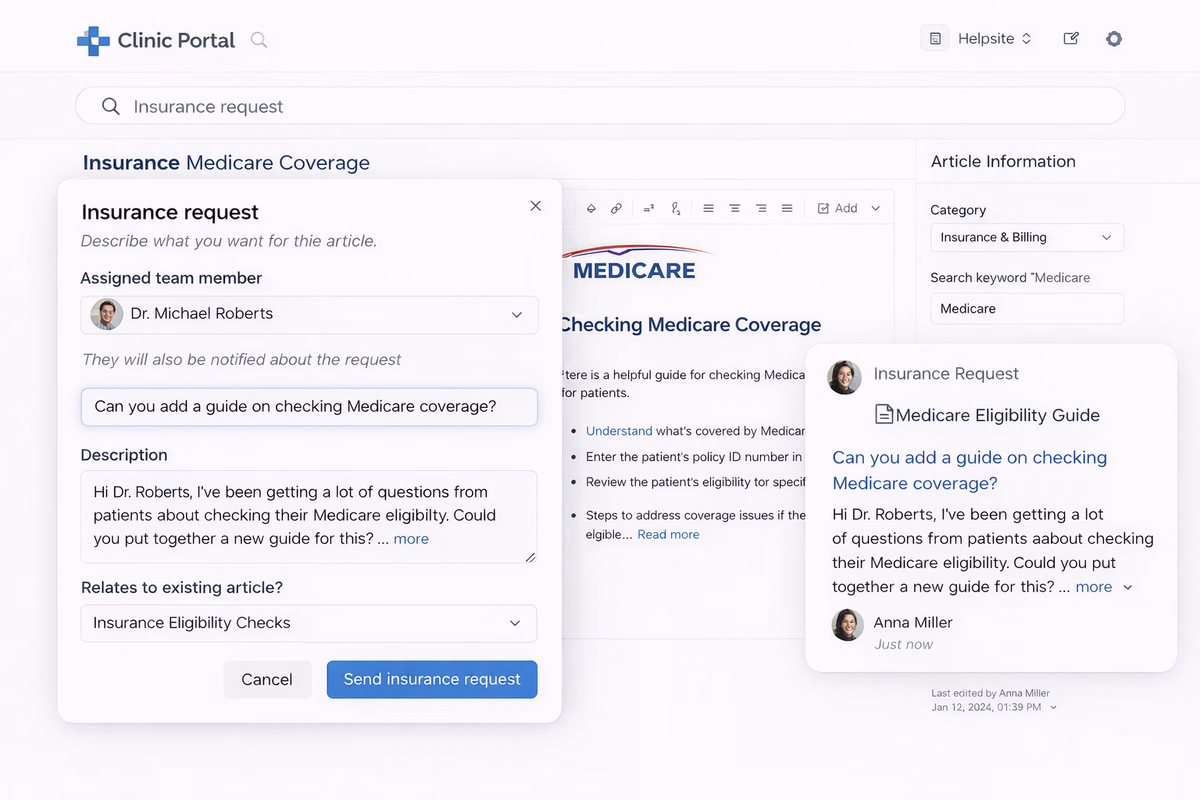
Task: Click the compose edit icon in header
Action: tap(1071, 39)
